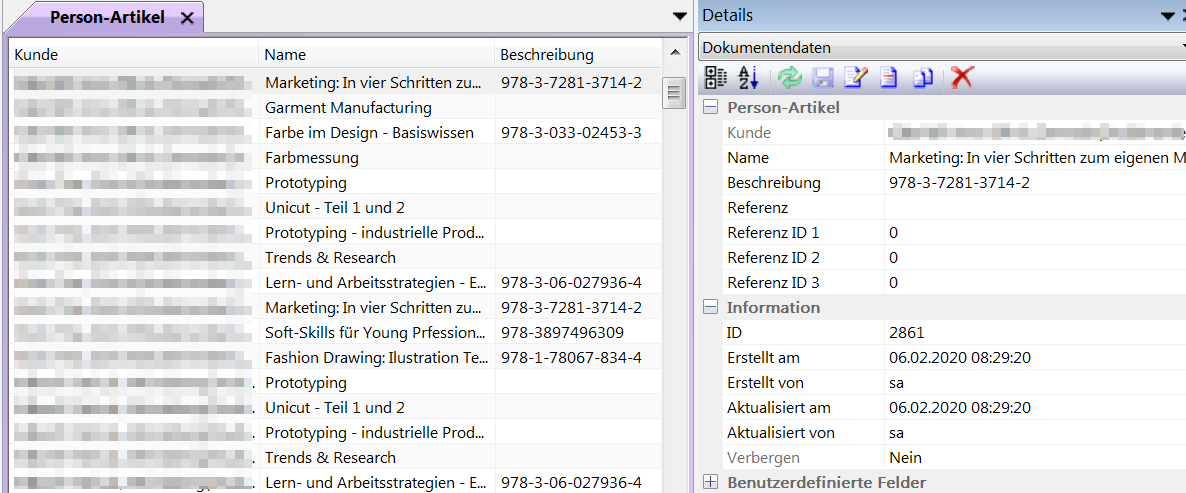The height and width of the screenshot is (493, 1186).
Task: Click the edit document pencil icon
Action: click(856, 77)
